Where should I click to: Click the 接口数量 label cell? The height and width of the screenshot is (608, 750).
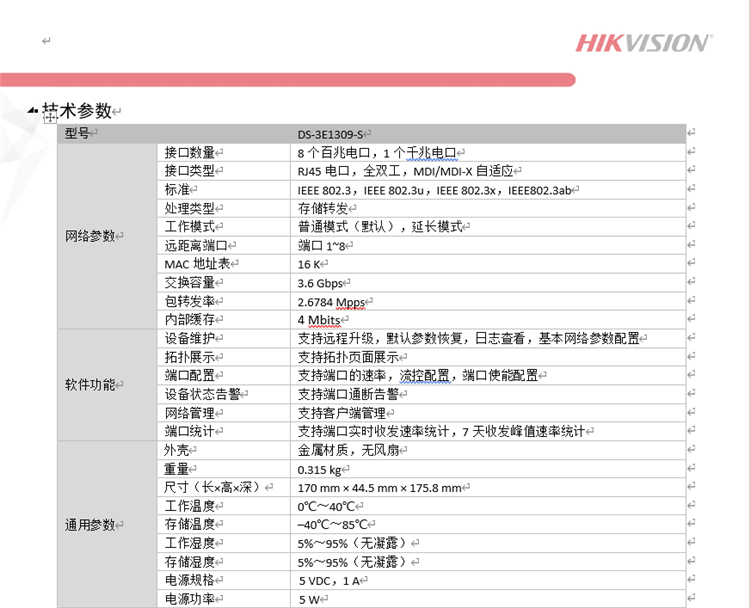[x=223, y=153]
